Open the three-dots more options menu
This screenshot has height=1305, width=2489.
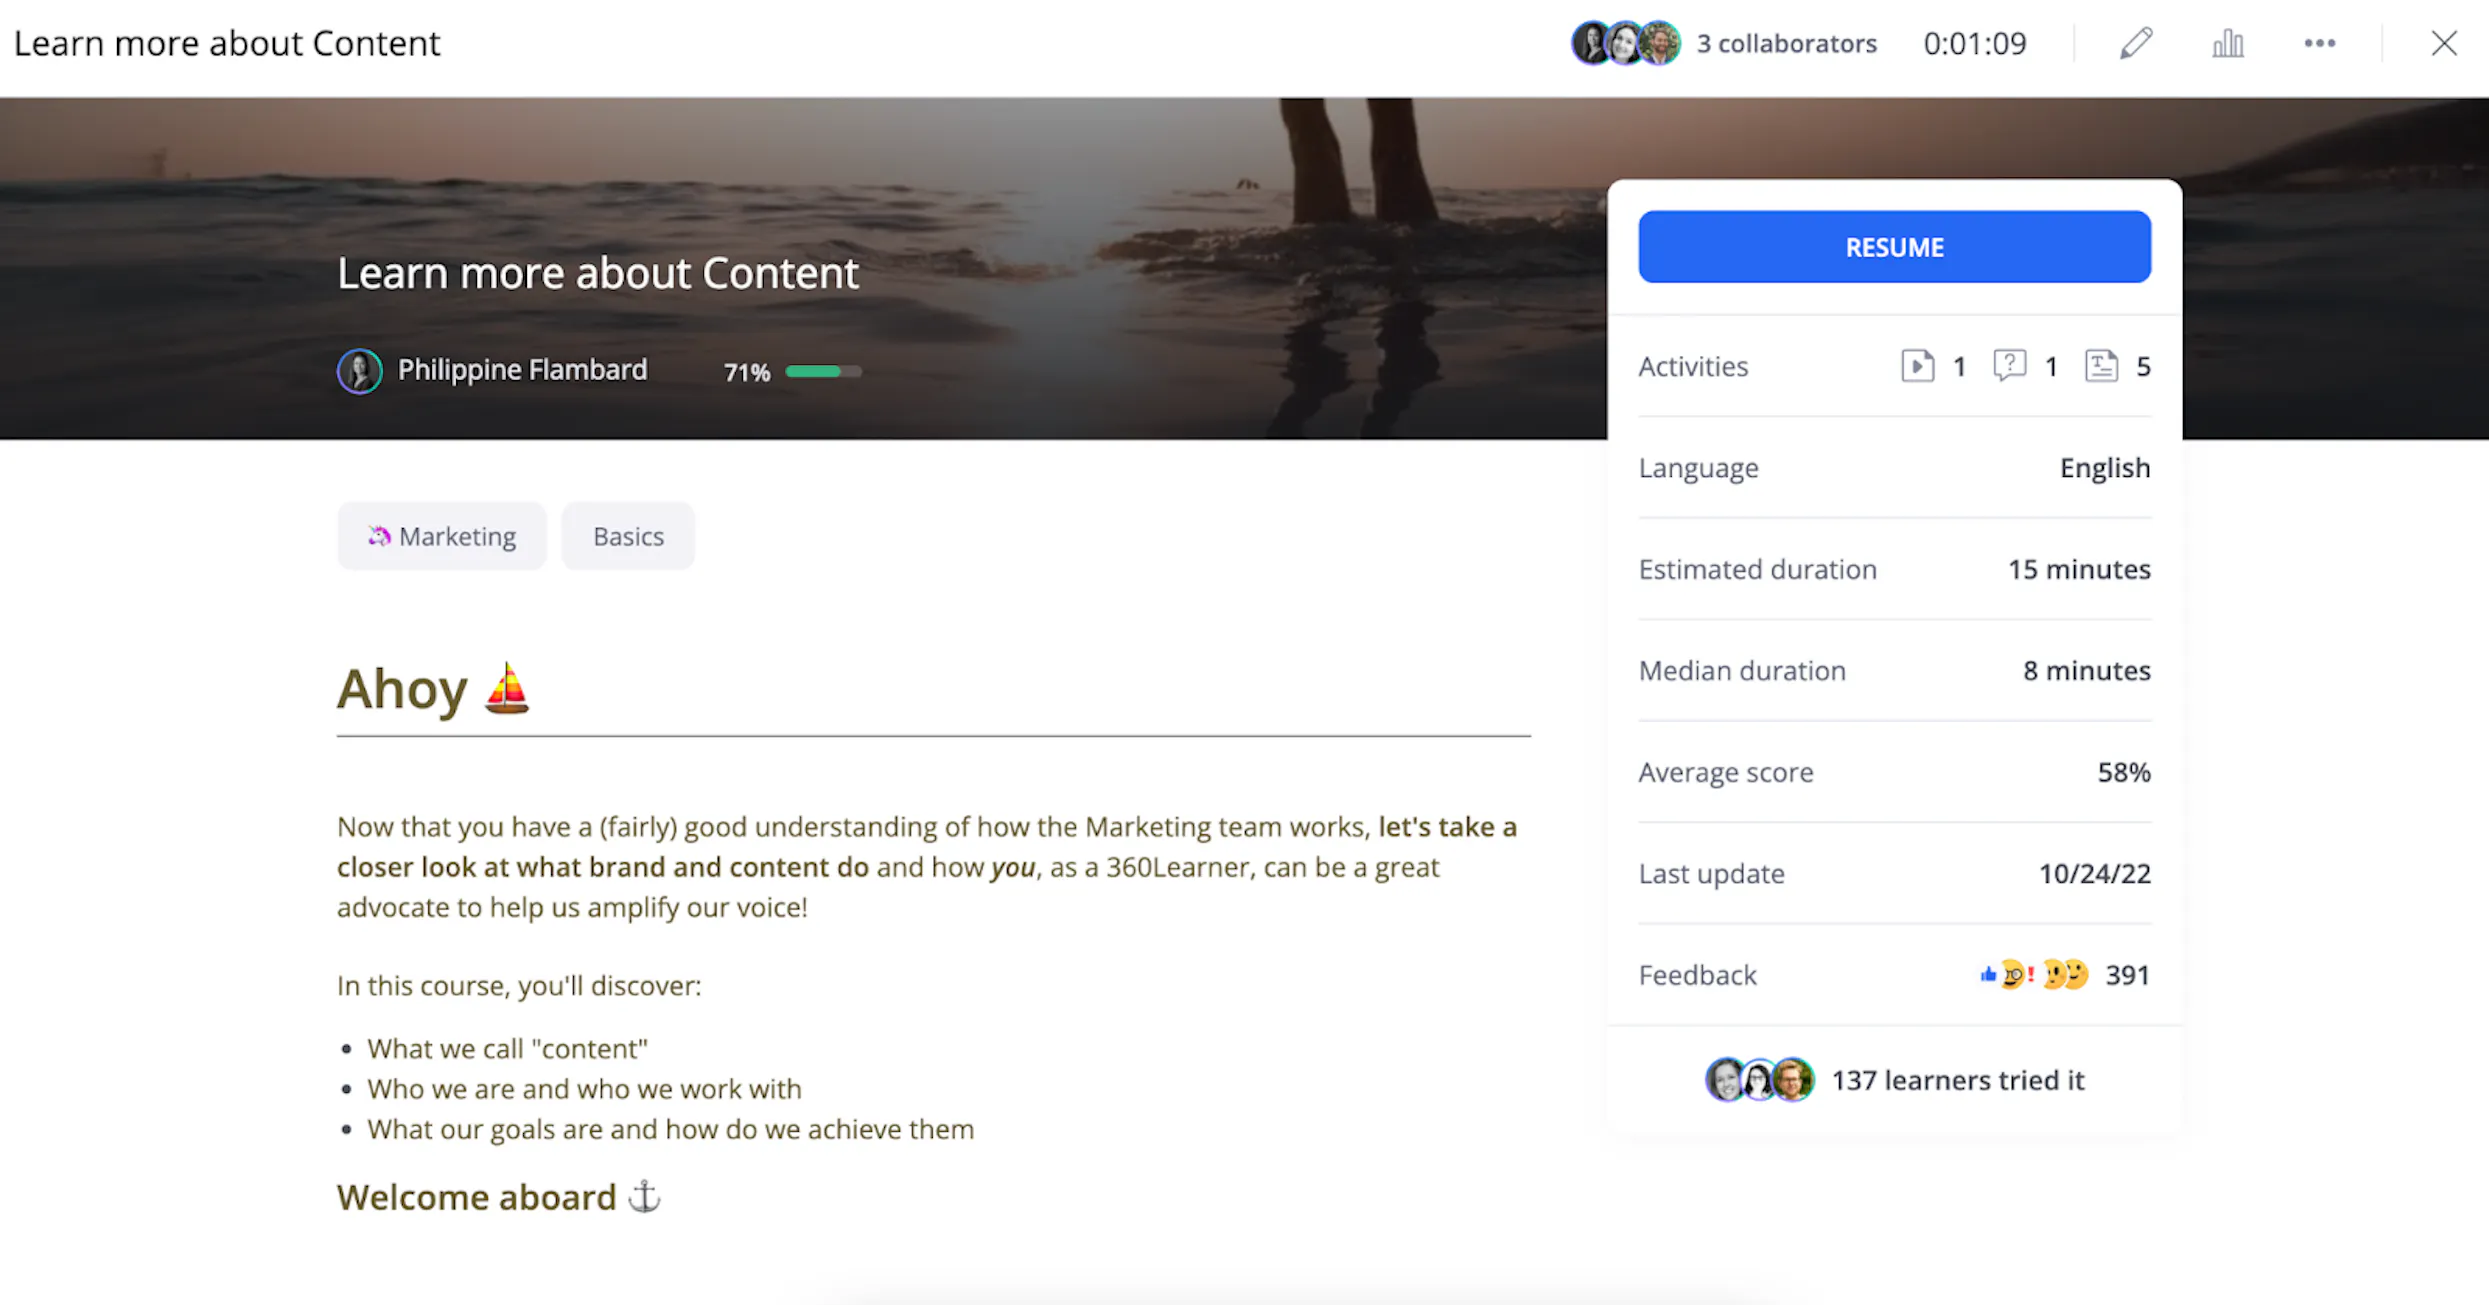click(2320, 43)
